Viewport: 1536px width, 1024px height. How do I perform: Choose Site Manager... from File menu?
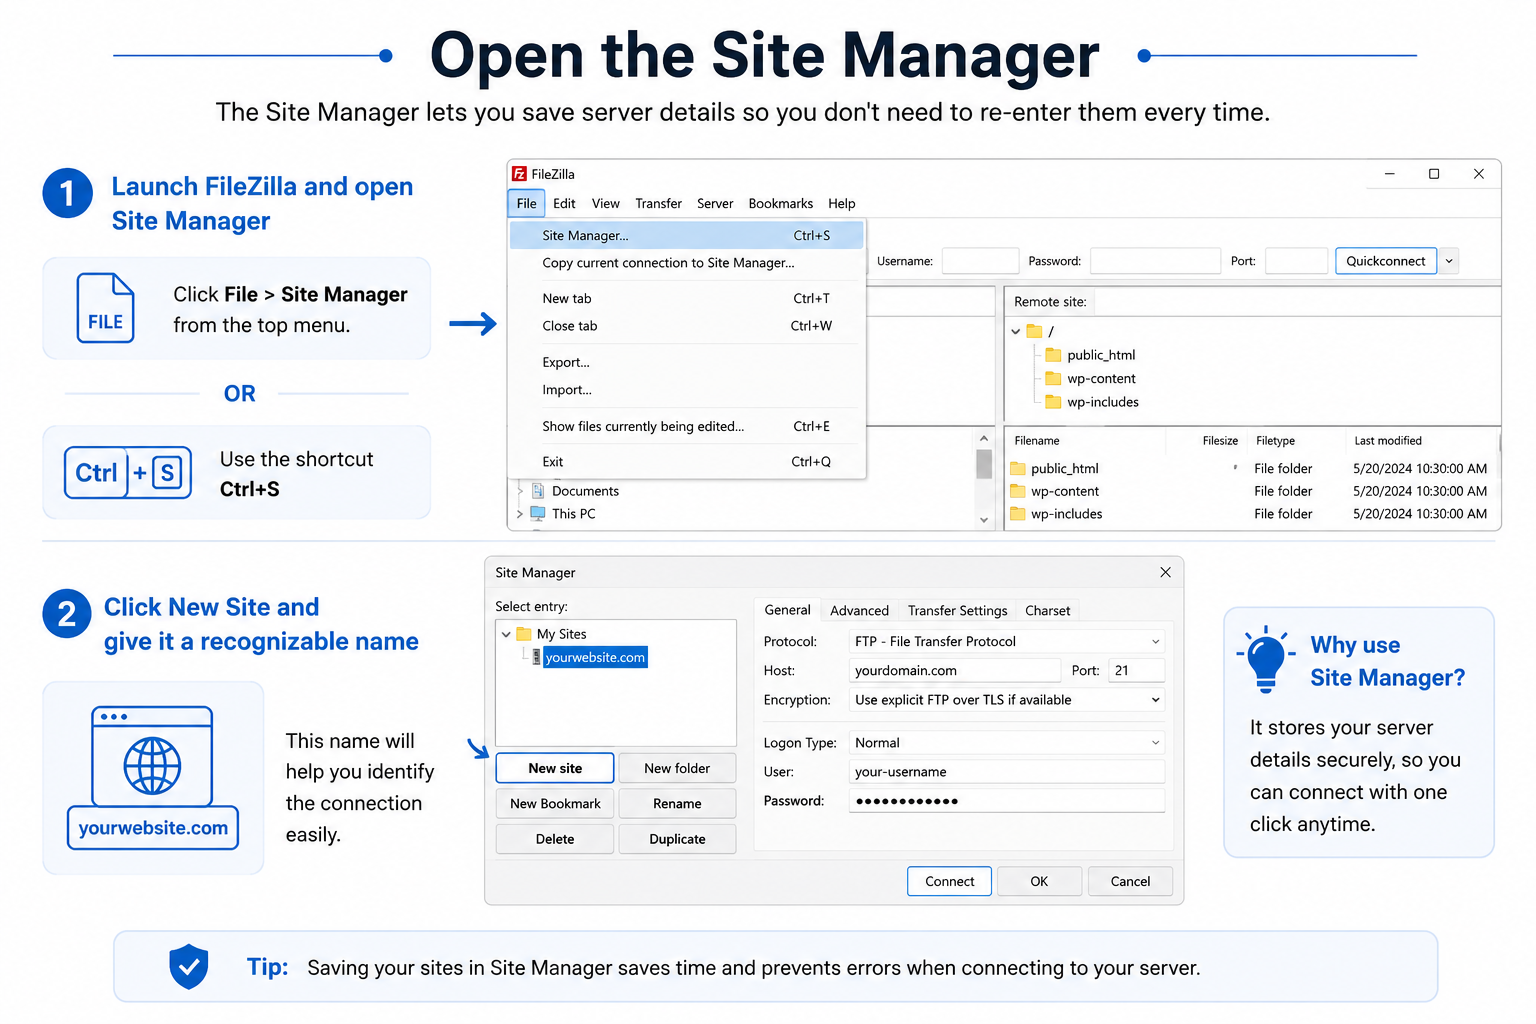tap(686, 236)
